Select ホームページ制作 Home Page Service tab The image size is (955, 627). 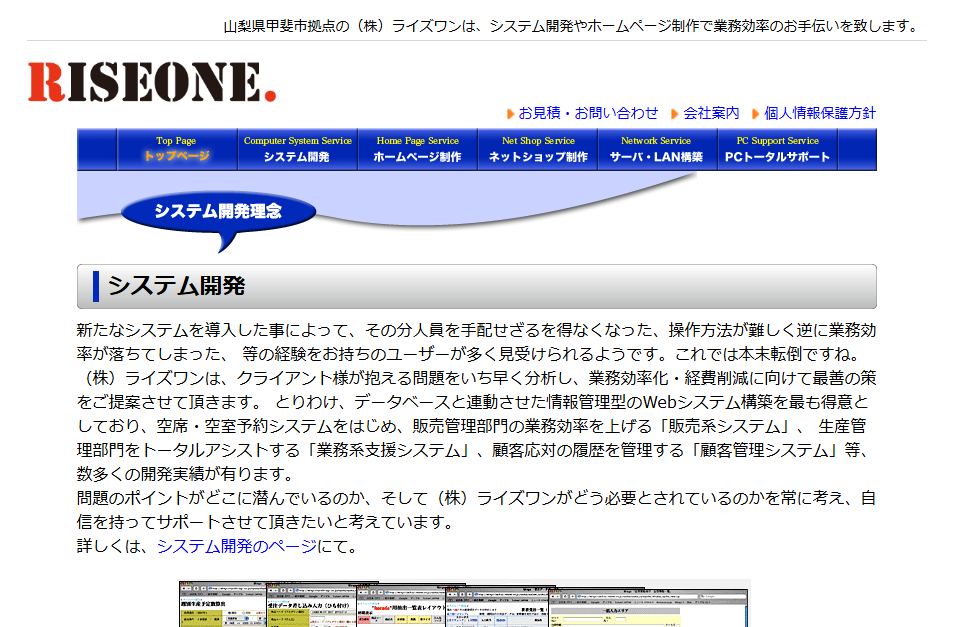tap(417, 149)
